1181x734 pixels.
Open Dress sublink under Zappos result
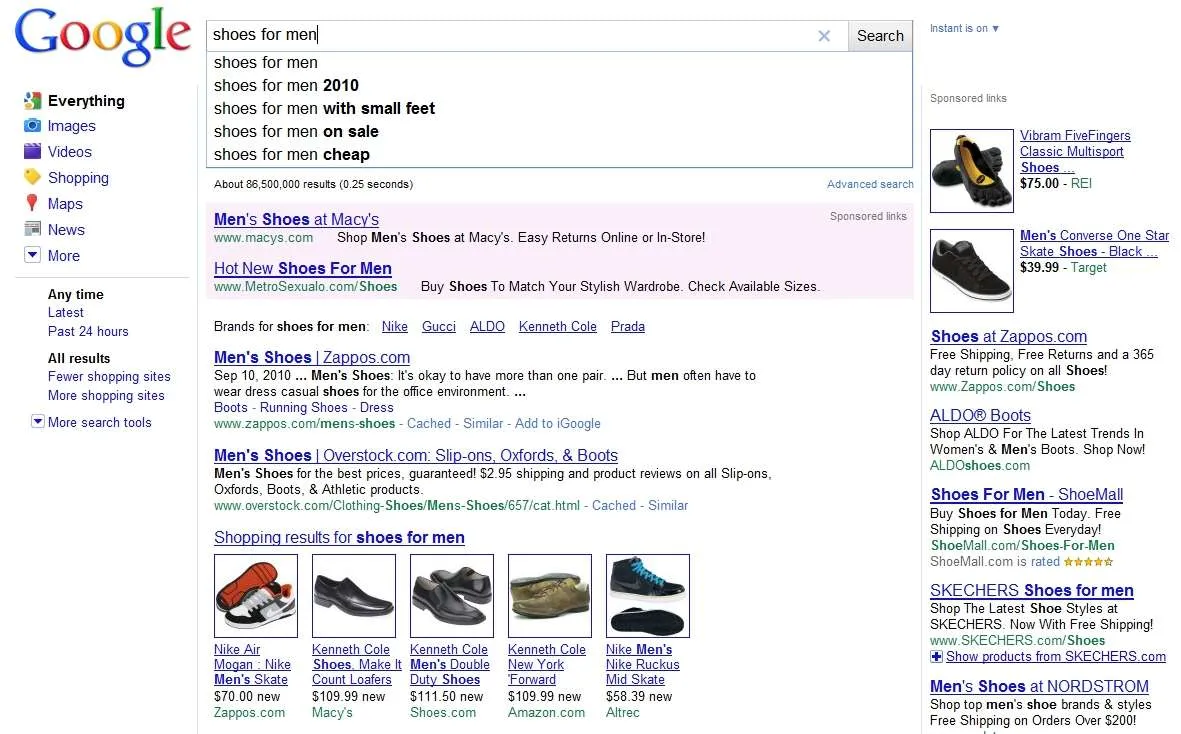click(x=377, y=407)
